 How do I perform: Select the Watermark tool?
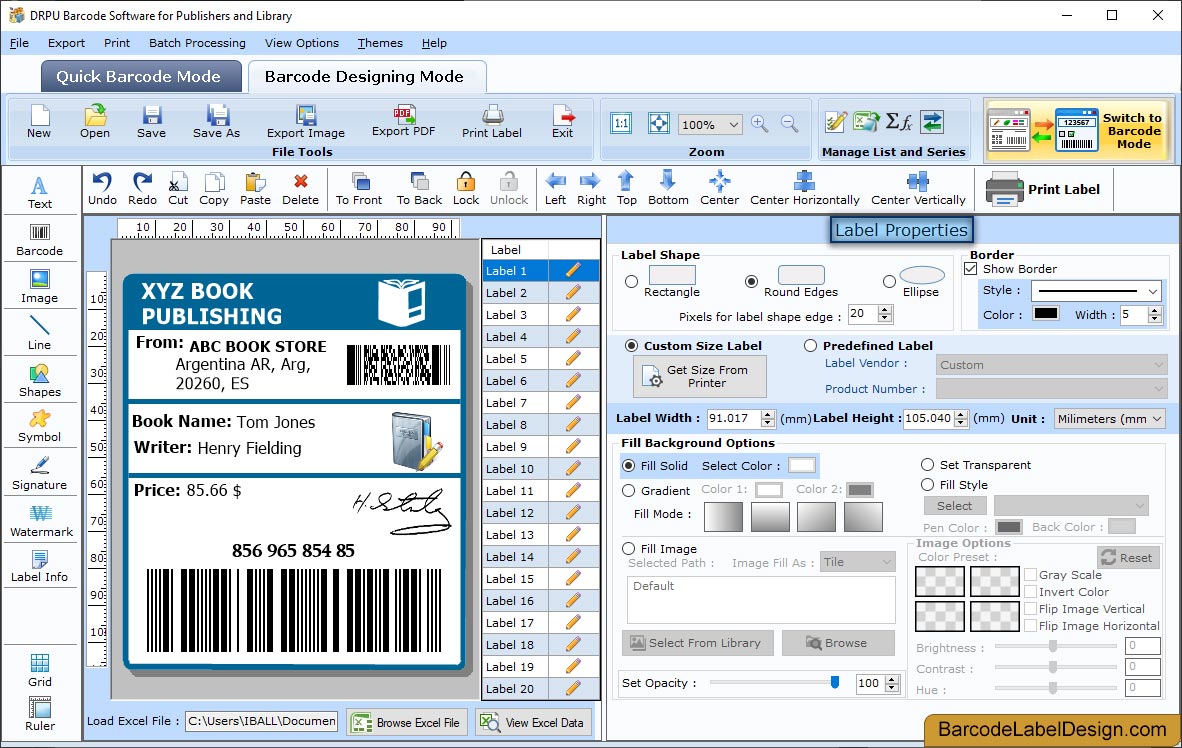41,522
